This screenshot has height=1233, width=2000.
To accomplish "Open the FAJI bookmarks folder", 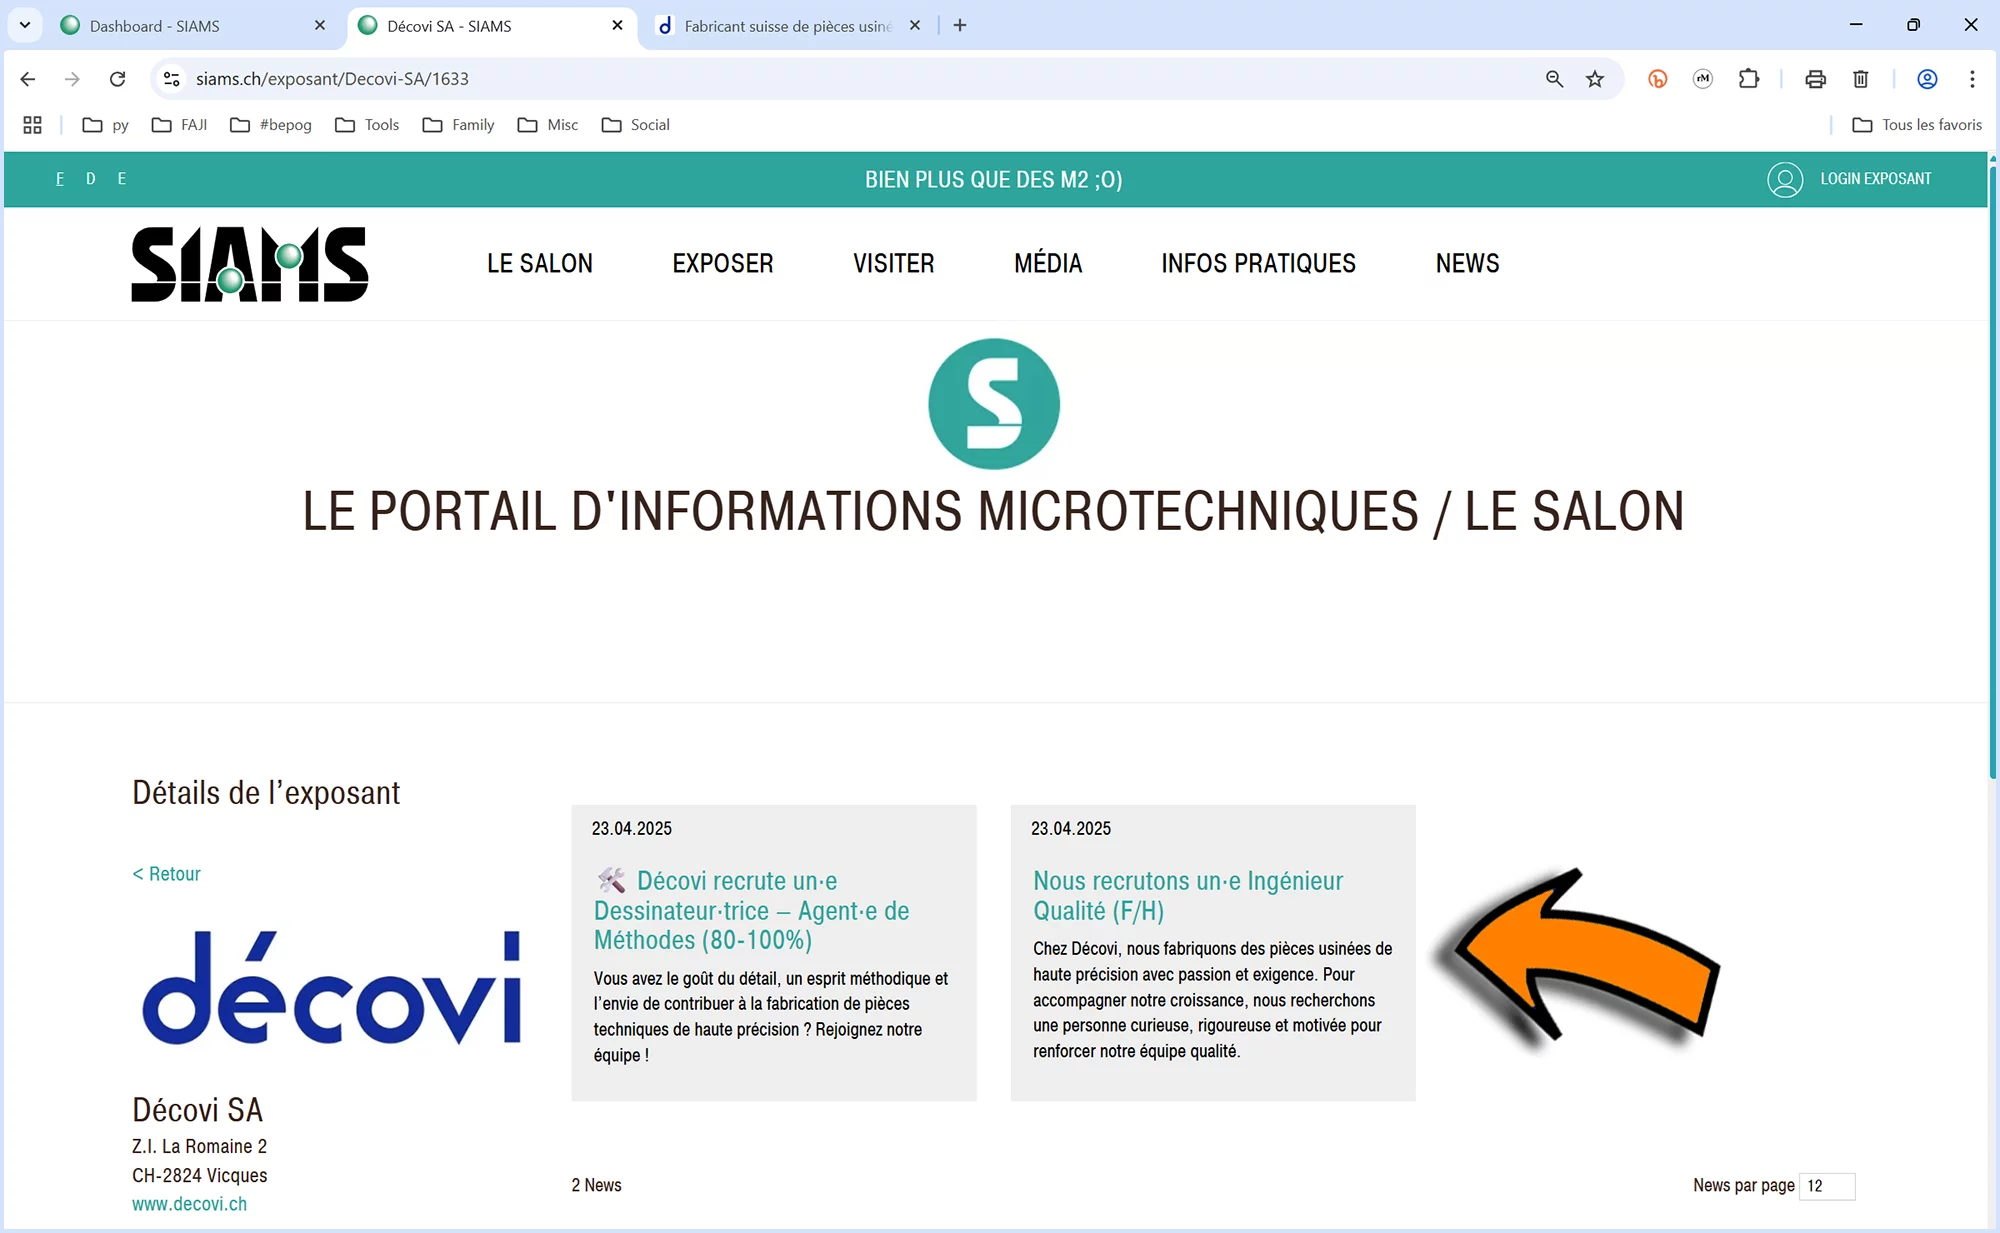I will (x=180, y=125).
